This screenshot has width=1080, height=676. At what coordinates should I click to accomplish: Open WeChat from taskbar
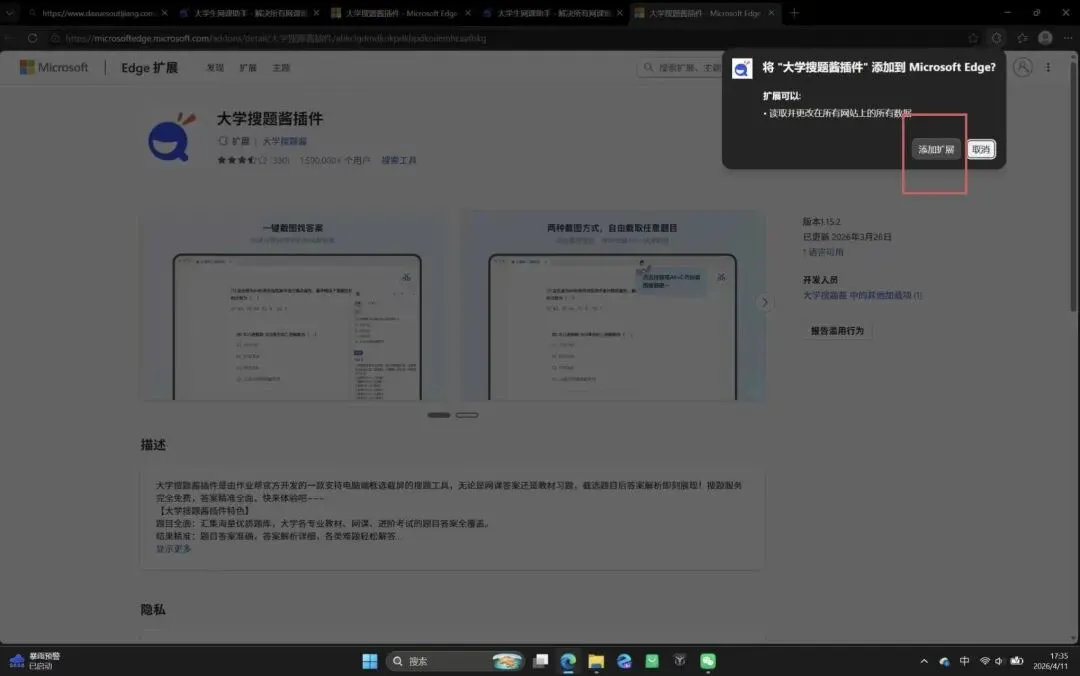(x=708, y=661)
